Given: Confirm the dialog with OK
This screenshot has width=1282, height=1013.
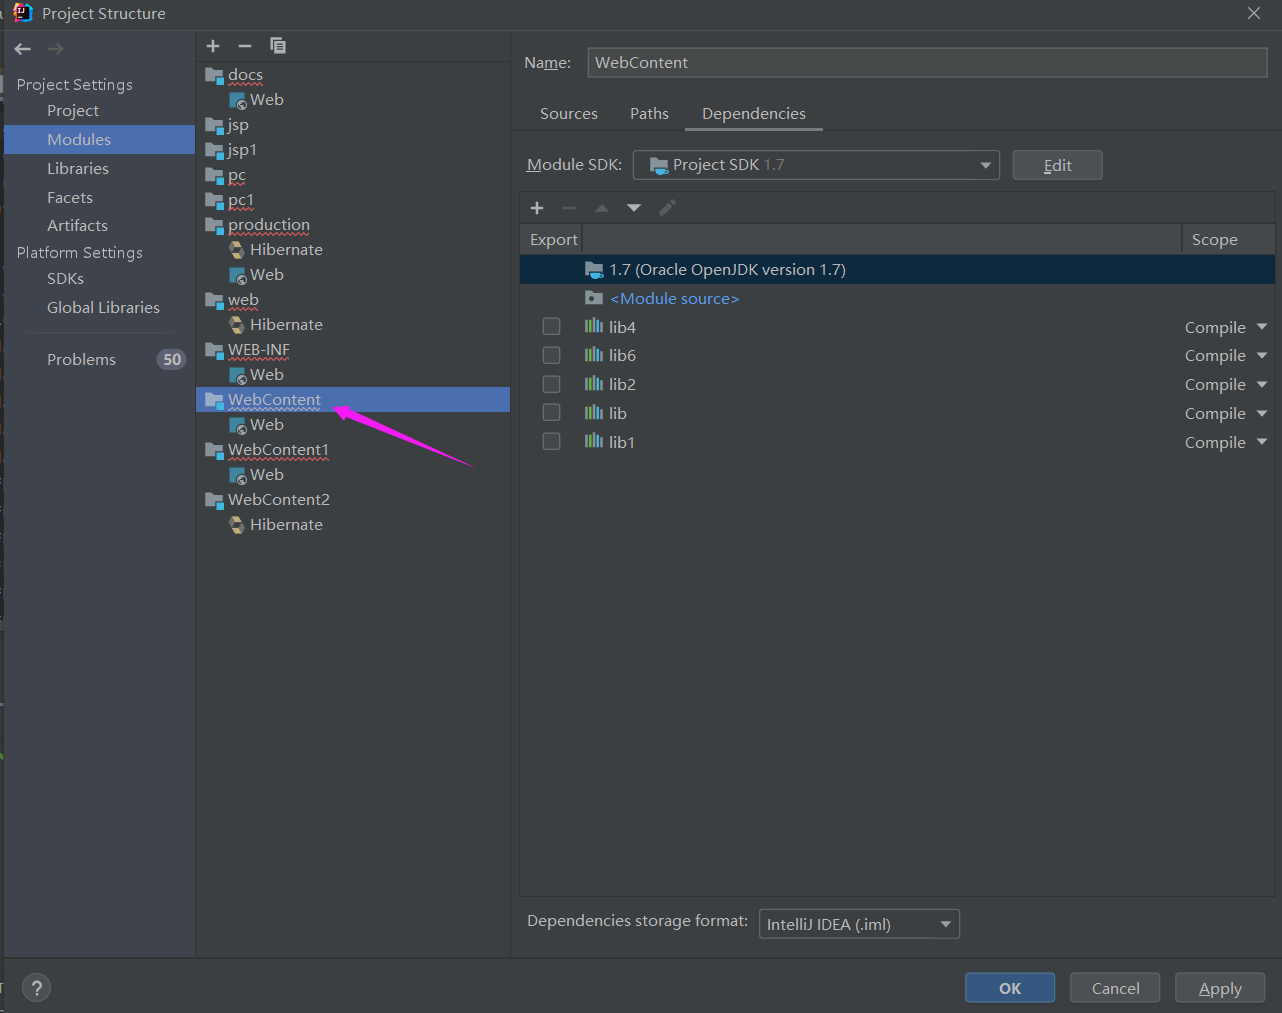Looking at the screenshot, I should click(1010, 988).
